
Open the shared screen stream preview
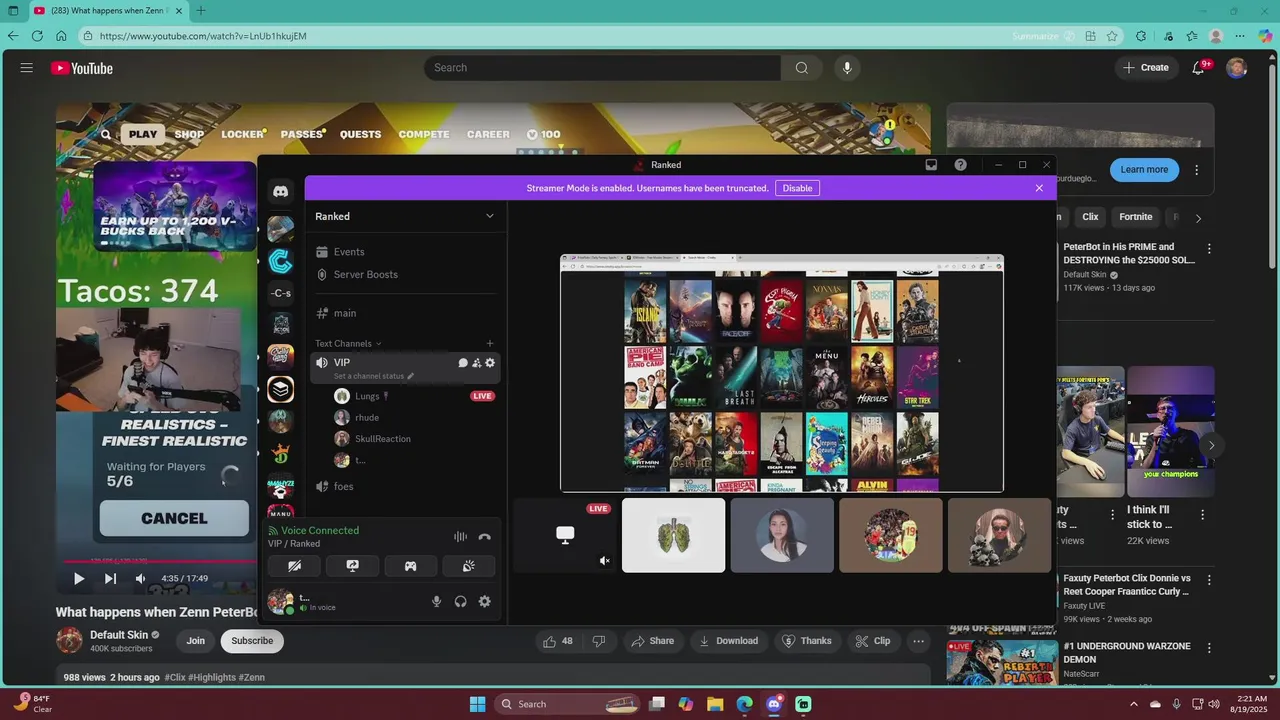pos(782,373)
